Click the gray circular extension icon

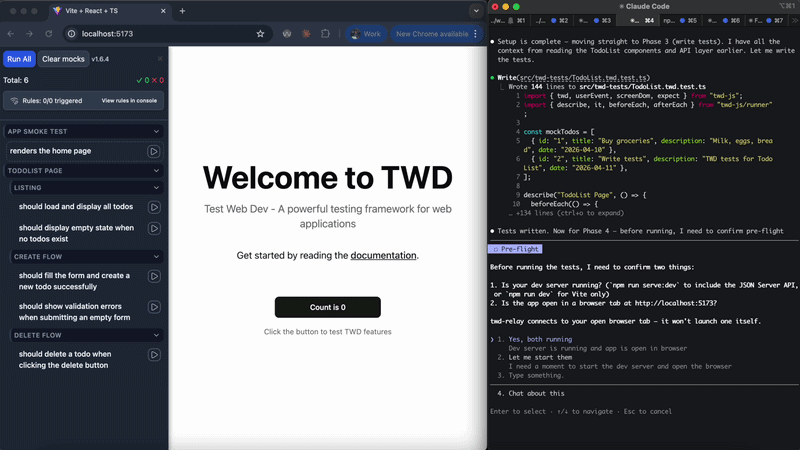coord(287,34)
